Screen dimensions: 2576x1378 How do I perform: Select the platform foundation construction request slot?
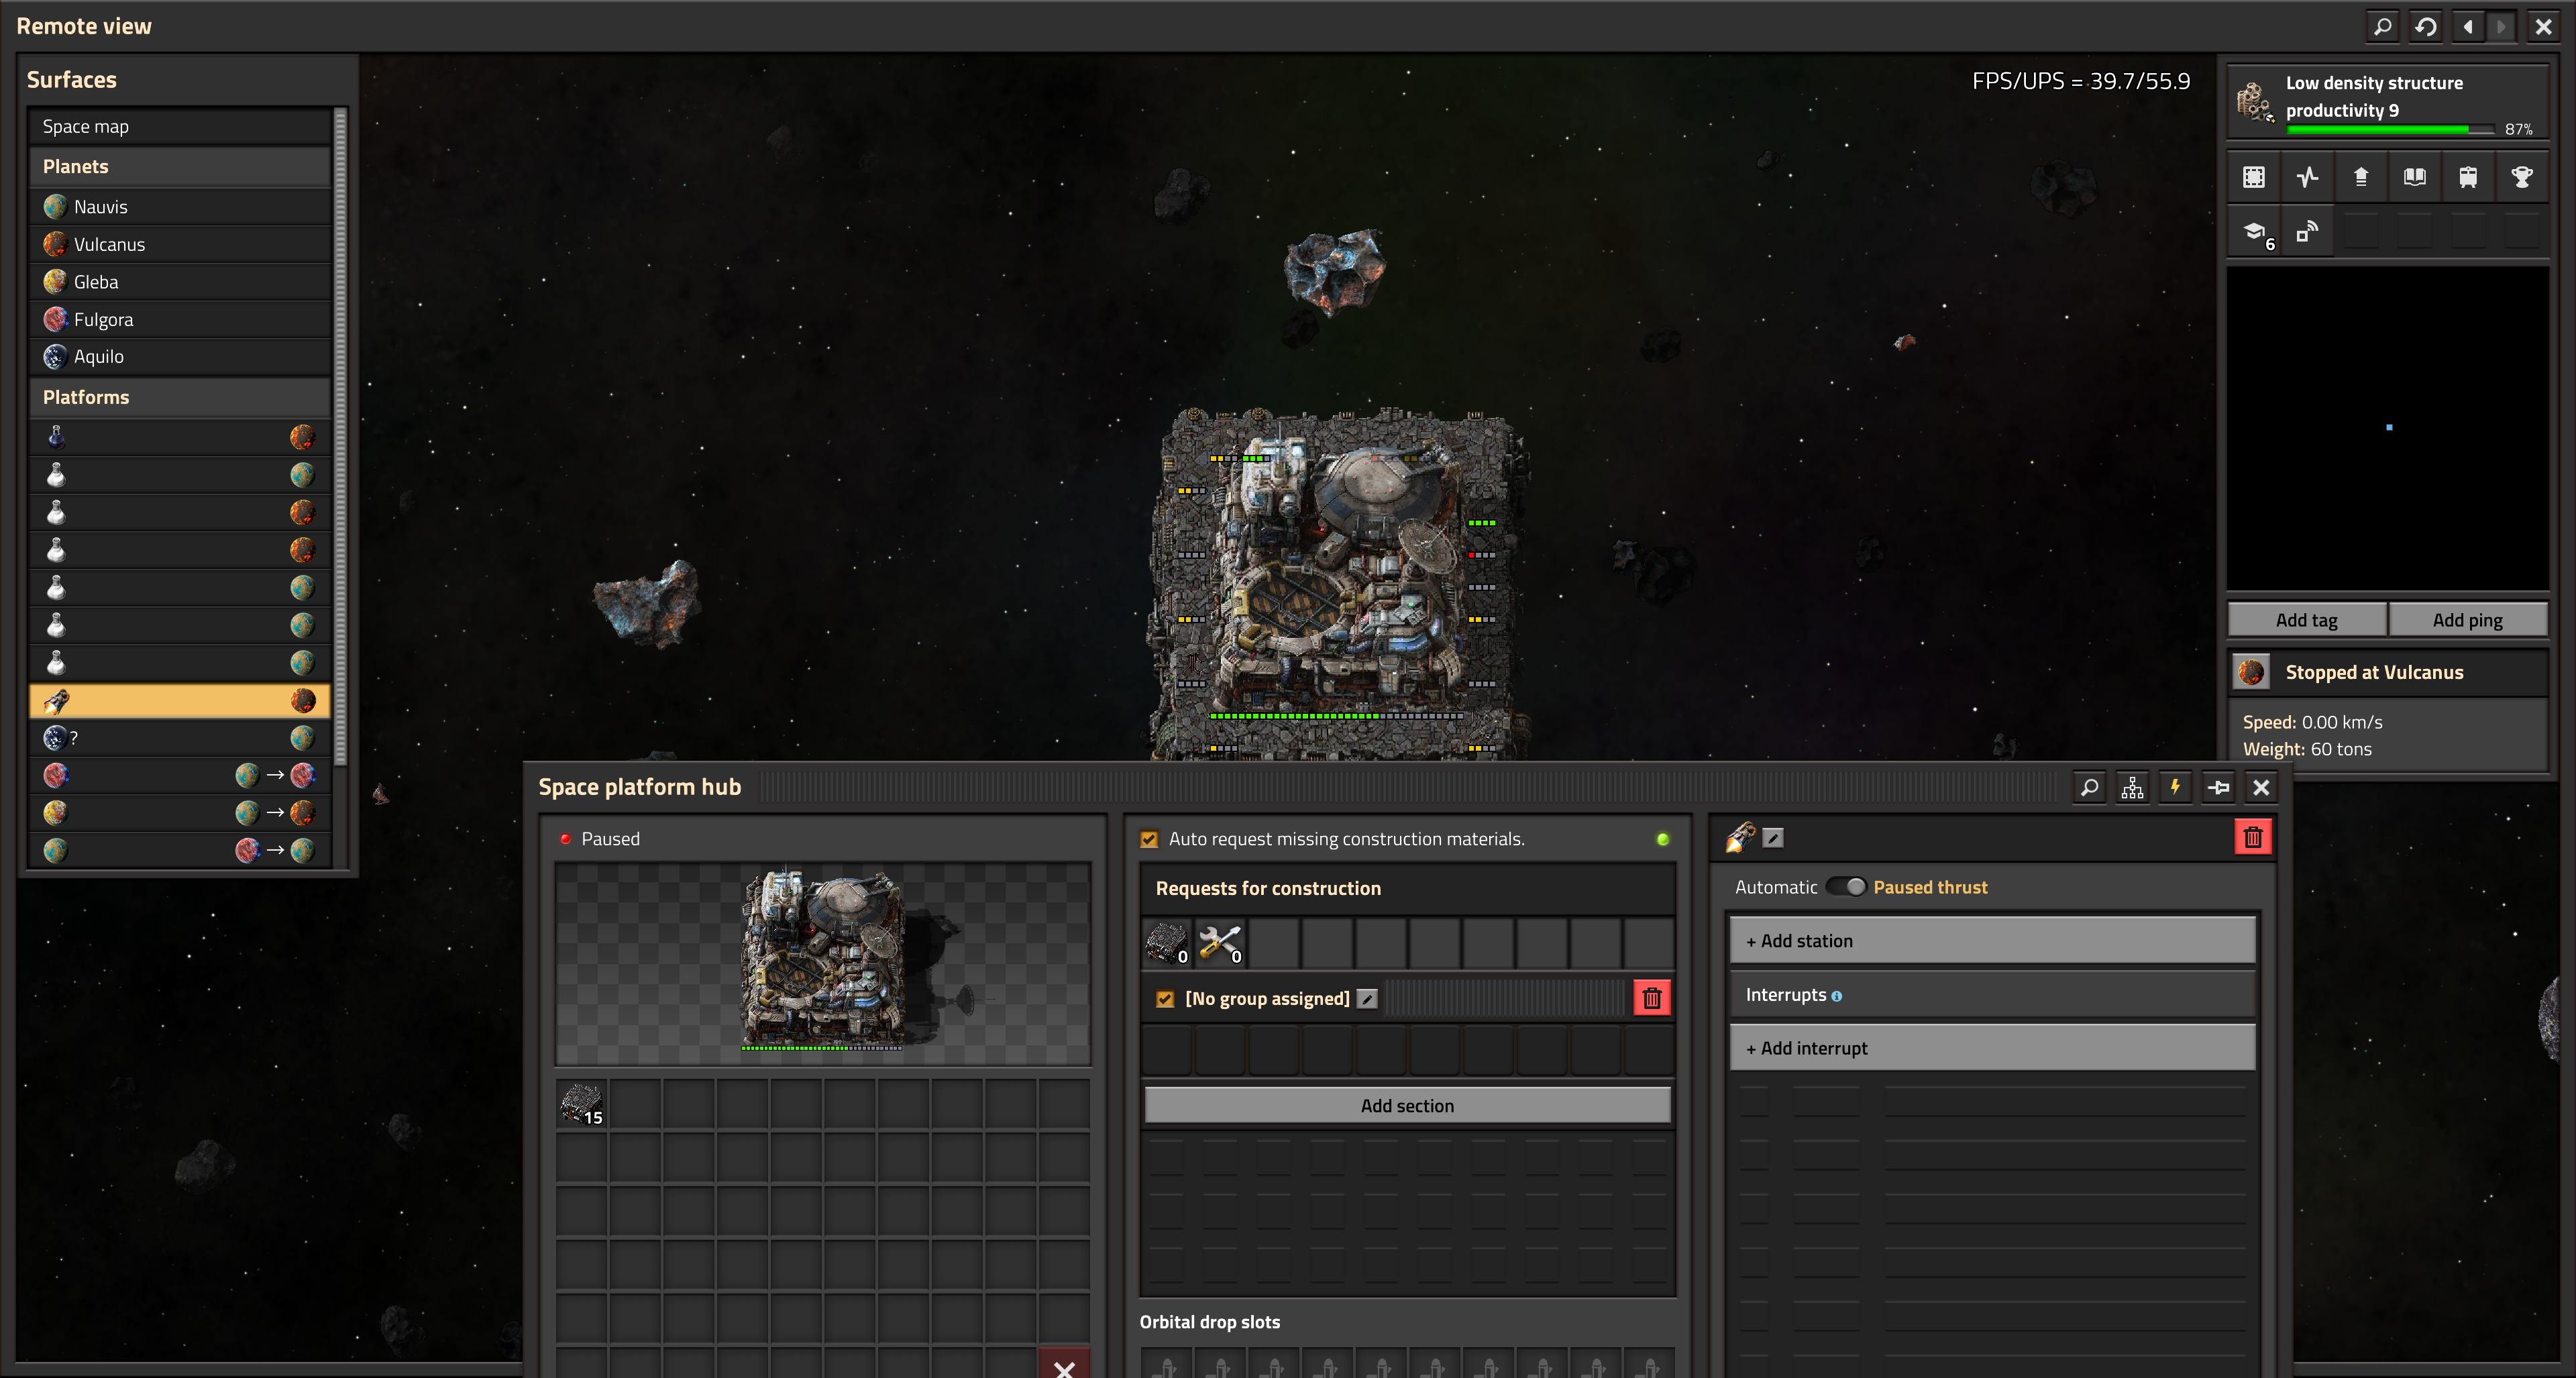(1166, 942)
